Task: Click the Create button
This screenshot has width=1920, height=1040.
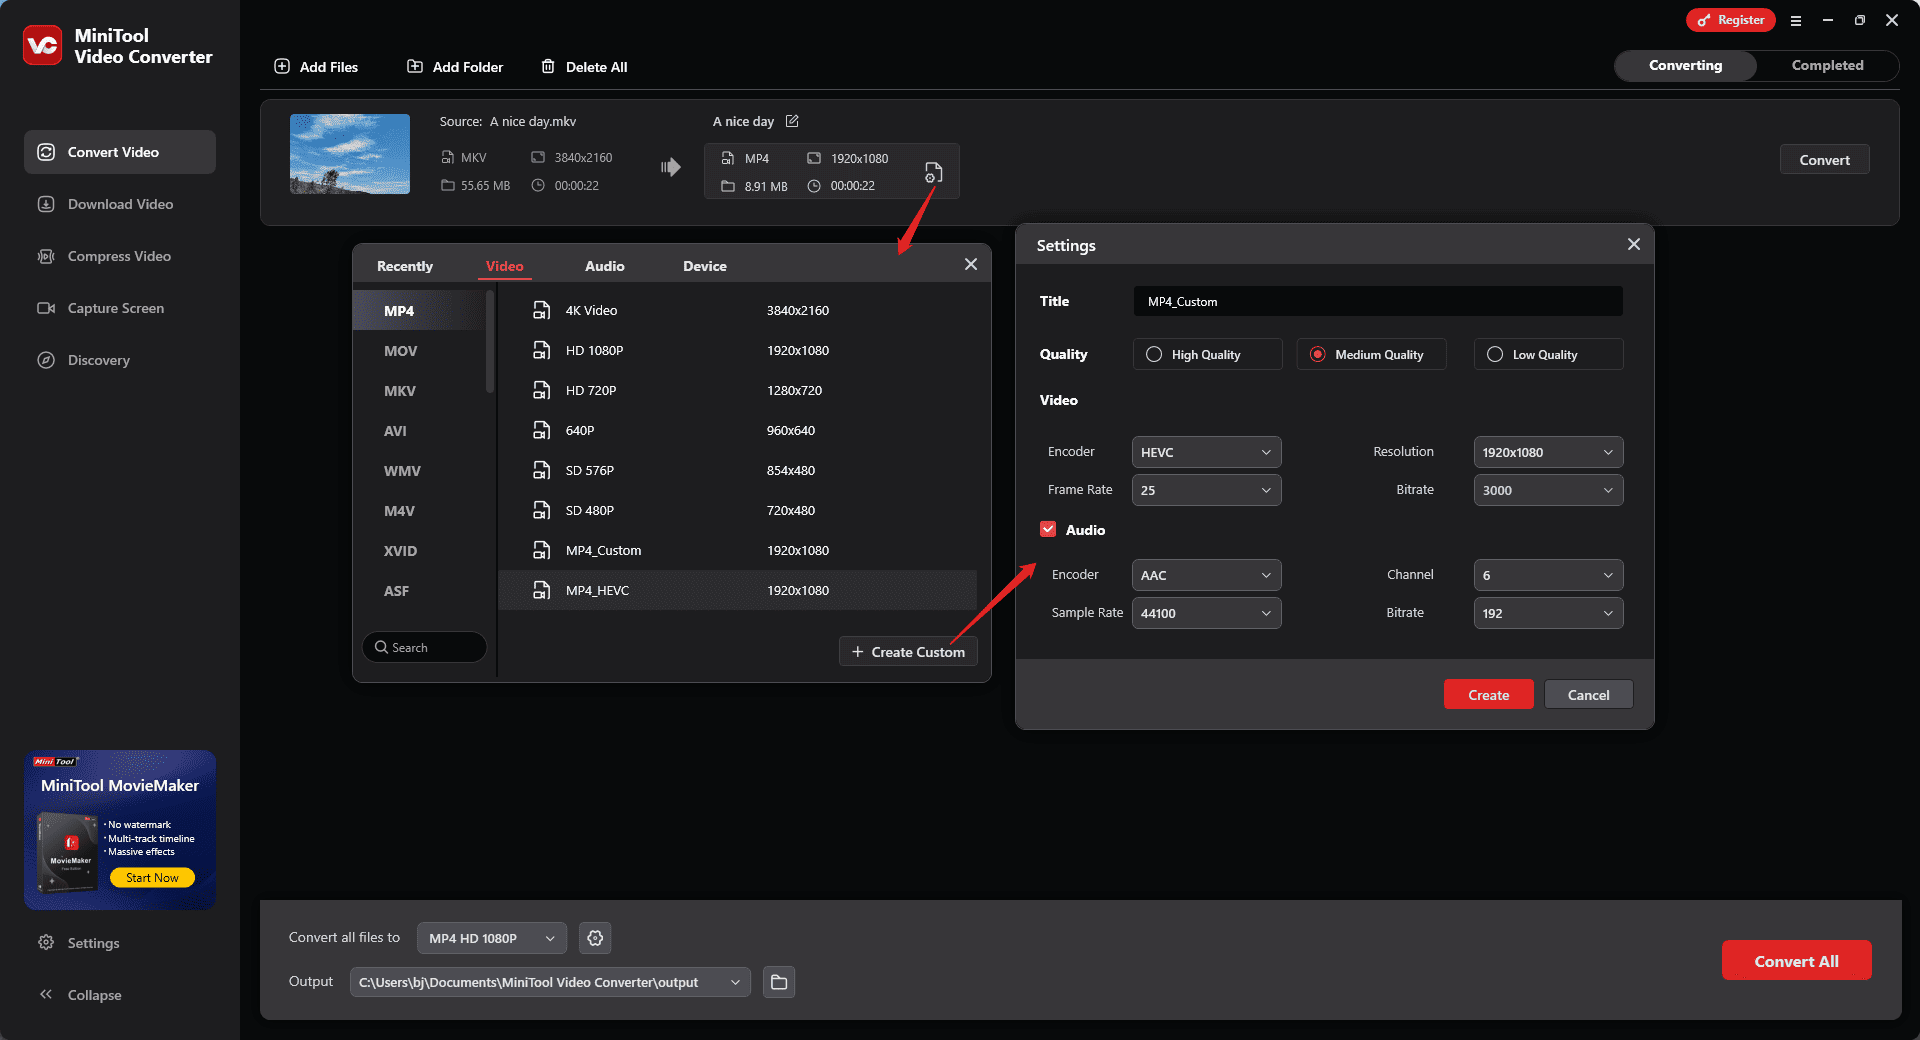Action: (1489, 695)
